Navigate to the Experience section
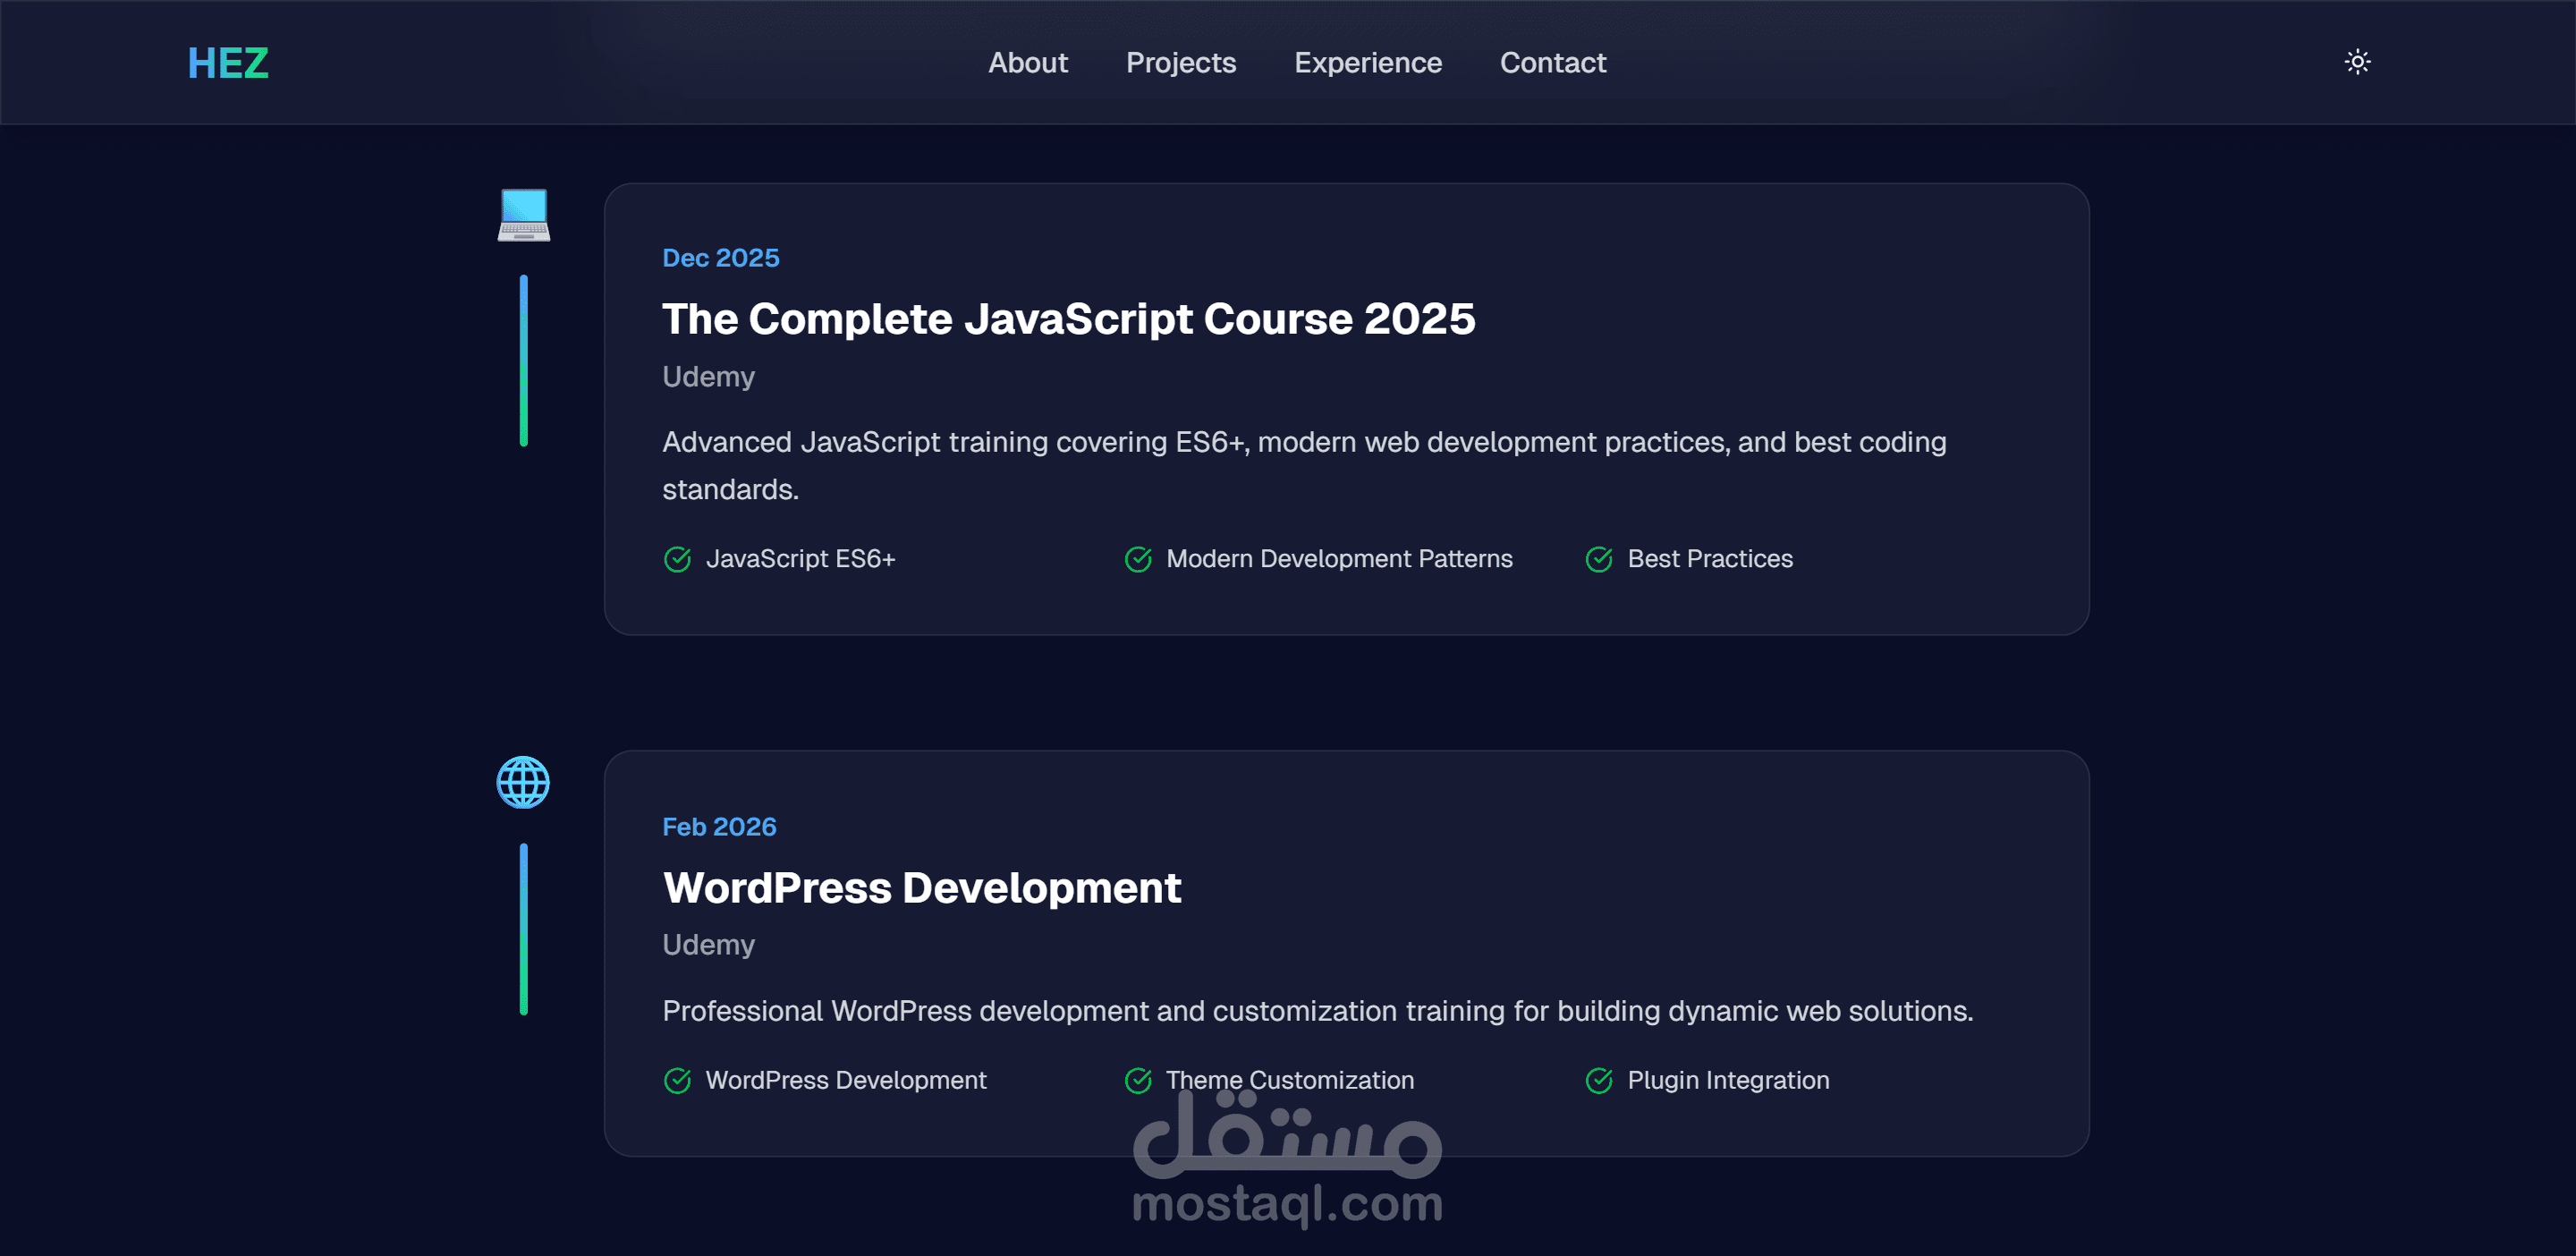 click(1367, 63)
